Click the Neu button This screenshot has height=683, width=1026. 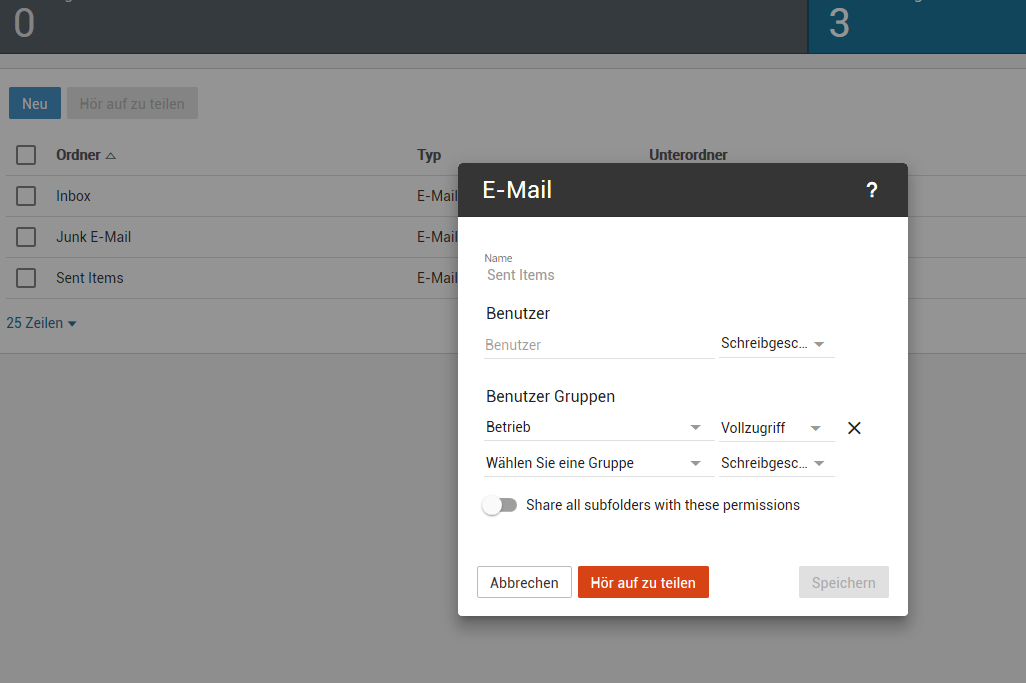pos(35,103)
